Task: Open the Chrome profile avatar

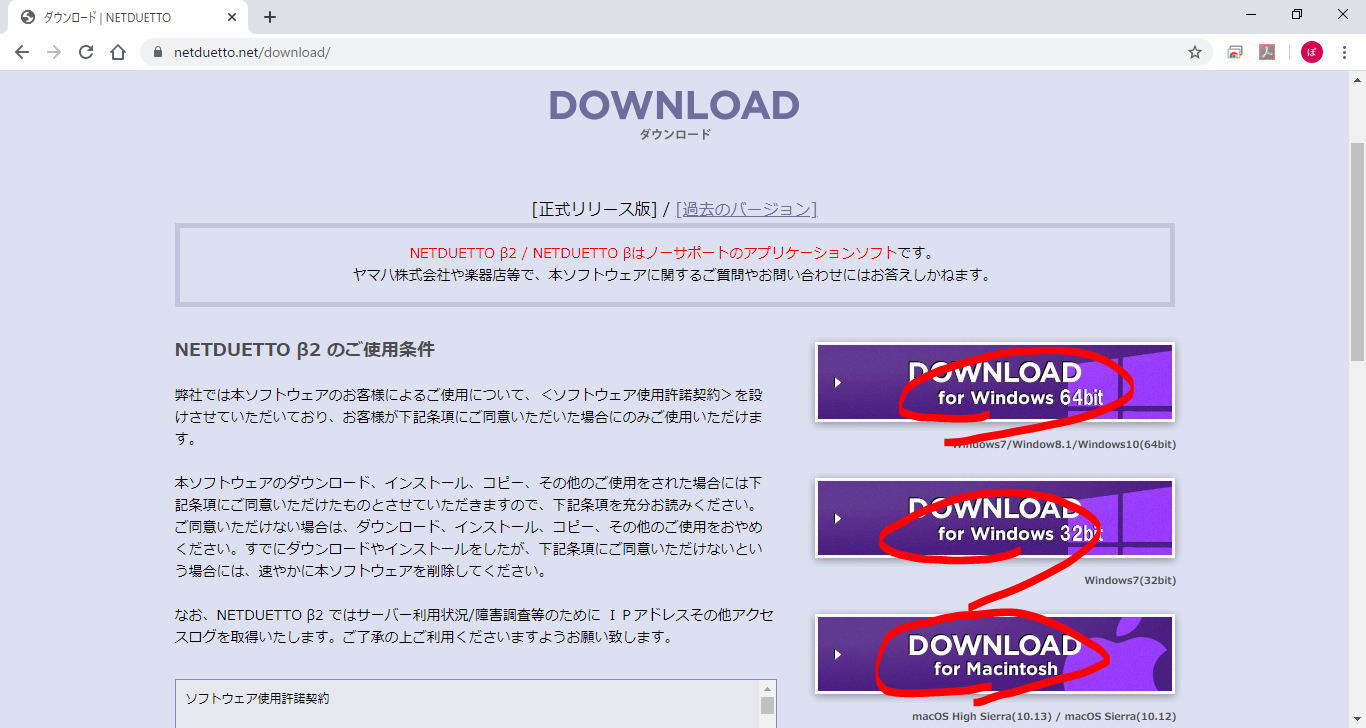Action: (x=1312, y=52)
